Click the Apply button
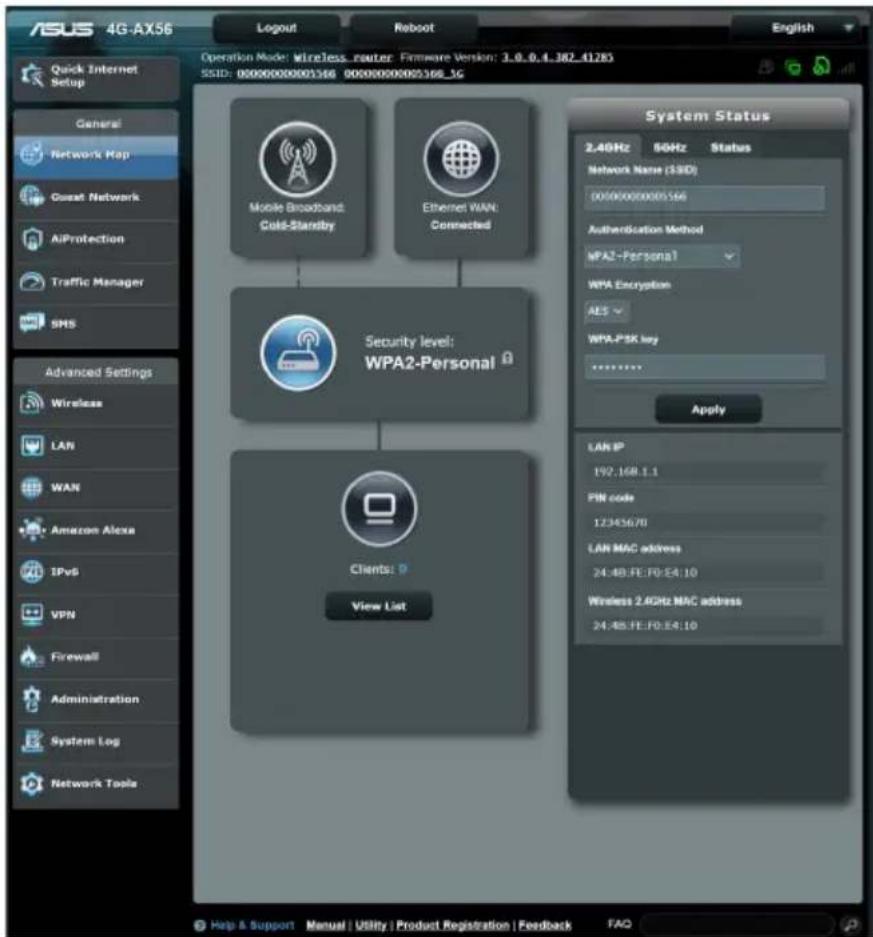Screen dimensions: 873x937 click(x=708, y=409)
